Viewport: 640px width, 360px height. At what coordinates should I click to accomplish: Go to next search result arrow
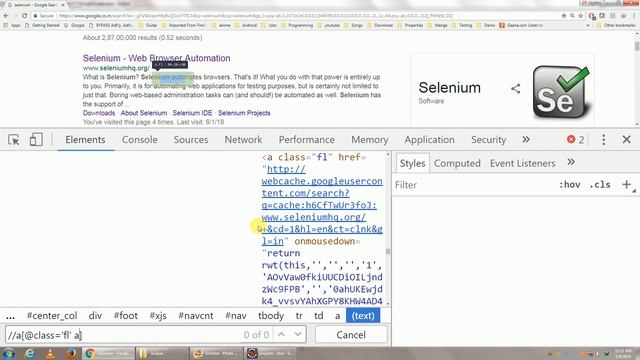pos(298,334)
